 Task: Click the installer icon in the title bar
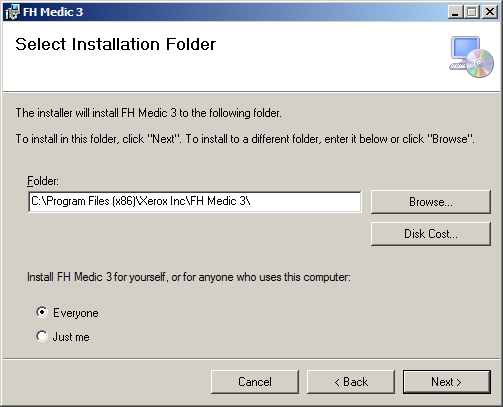[x=12, y=12]
